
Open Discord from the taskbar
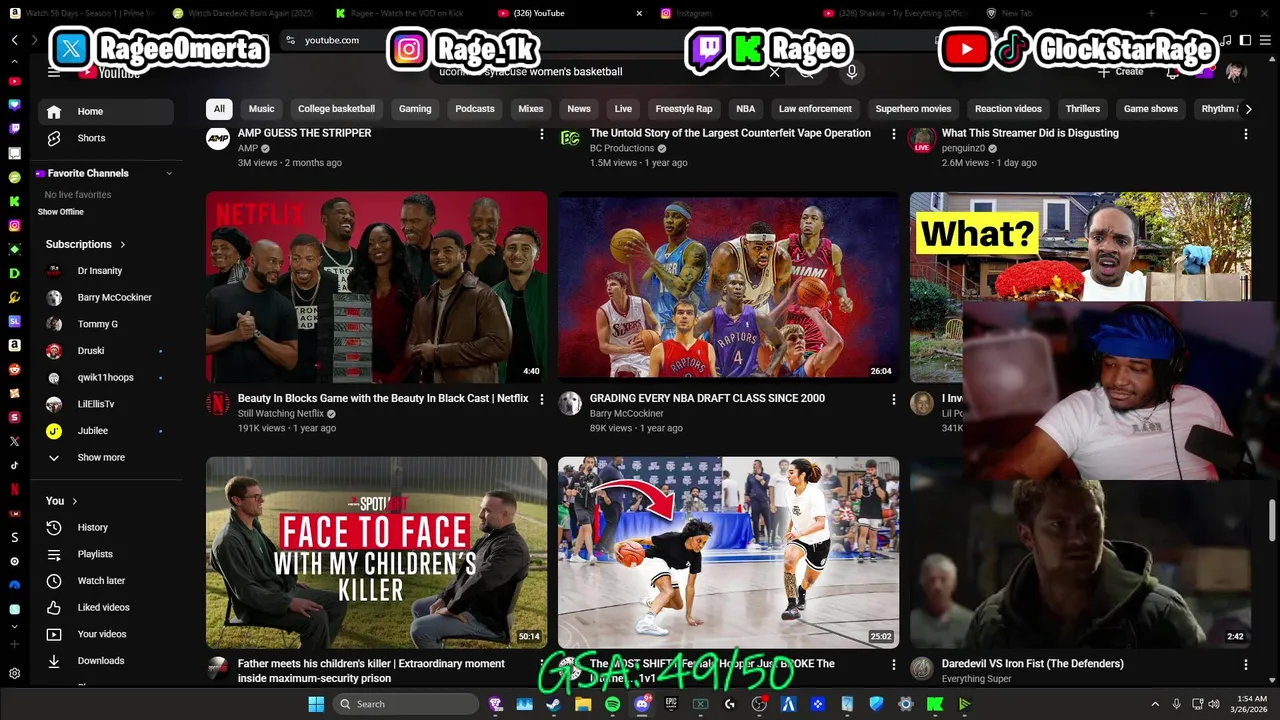pyautogui.click(x=642, y=704)
